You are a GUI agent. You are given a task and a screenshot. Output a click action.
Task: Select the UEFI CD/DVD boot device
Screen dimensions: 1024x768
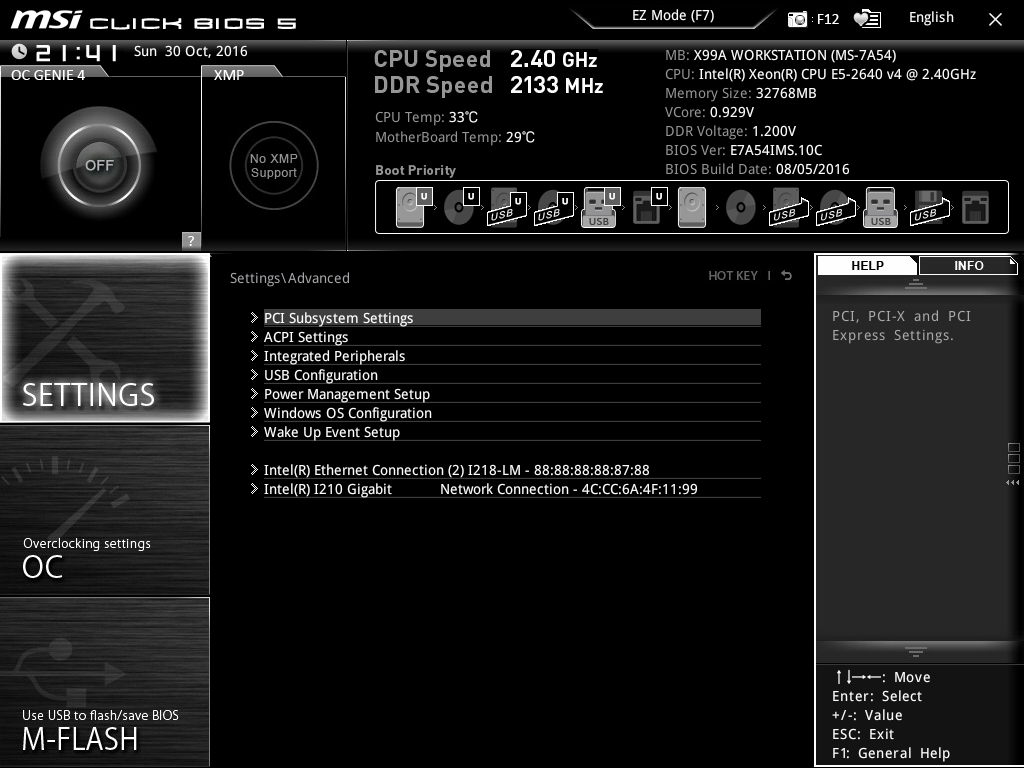coord(461,207)
